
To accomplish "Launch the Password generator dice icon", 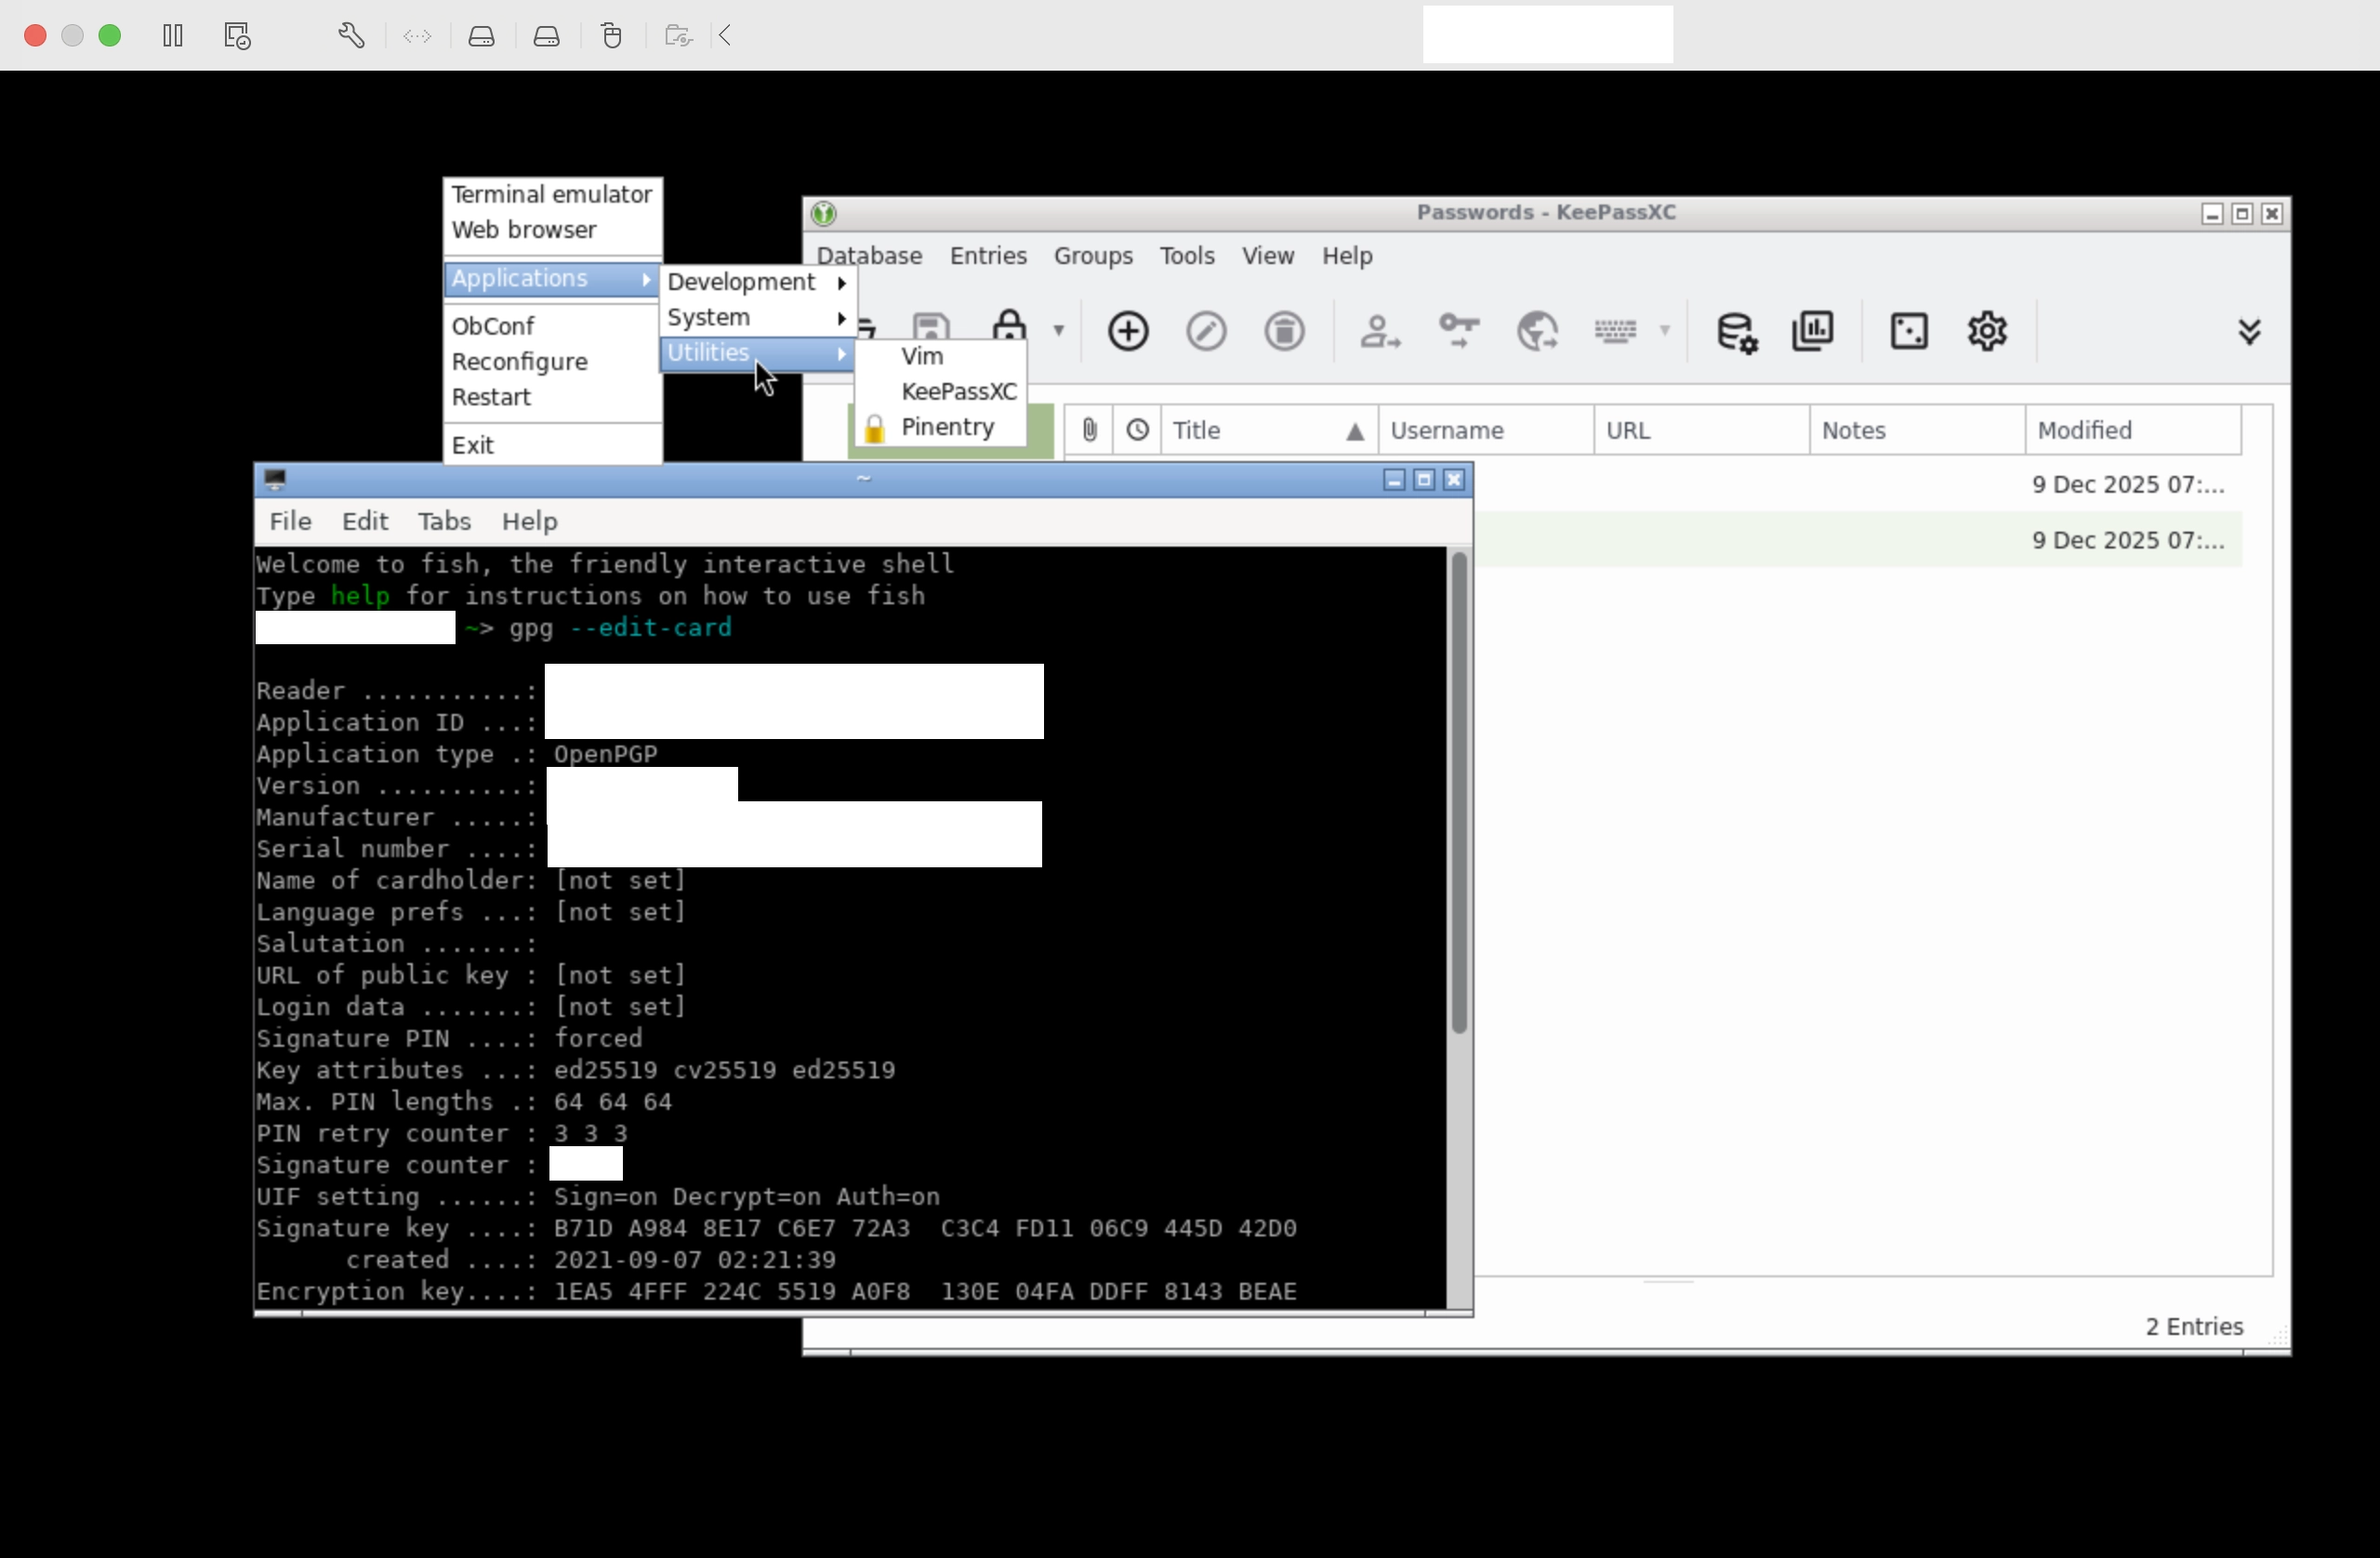I will pos(1909,331).
